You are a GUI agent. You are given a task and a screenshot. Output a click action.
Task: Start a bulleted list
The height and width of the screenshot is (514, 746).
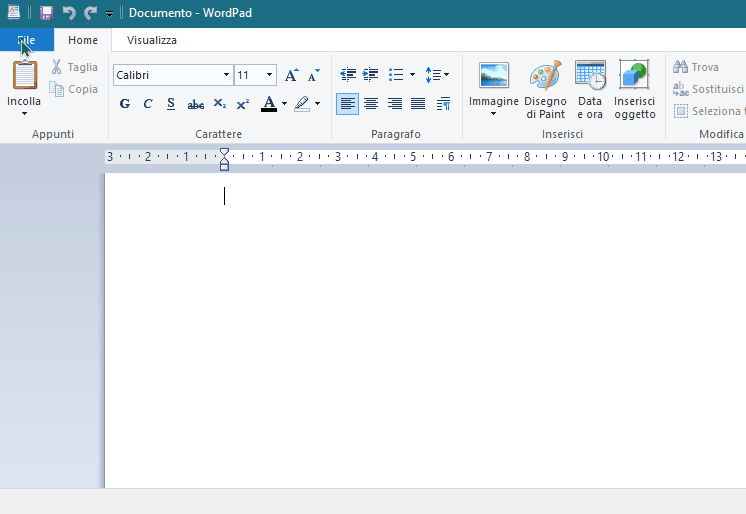coord(395,75)
